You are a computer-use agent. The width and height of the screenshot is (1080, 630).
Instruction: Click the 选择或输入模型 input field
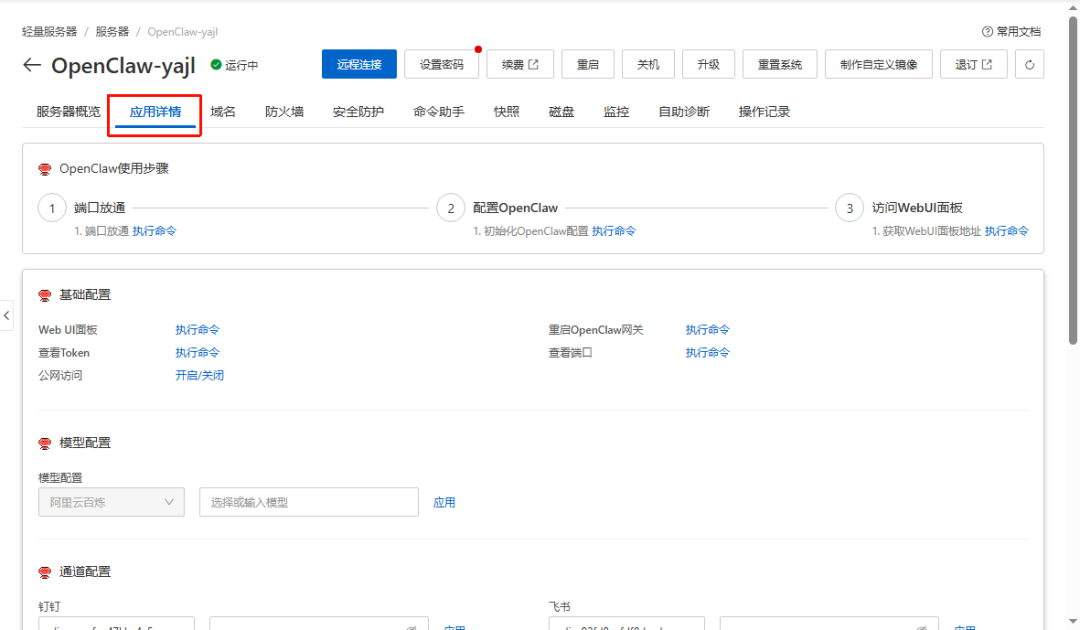309,502
